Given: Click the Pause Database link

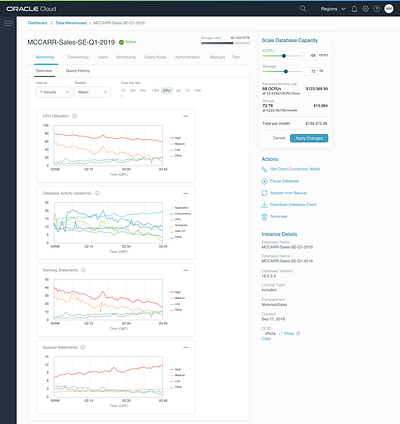Looking at the screenshot, I should [284, 181].
